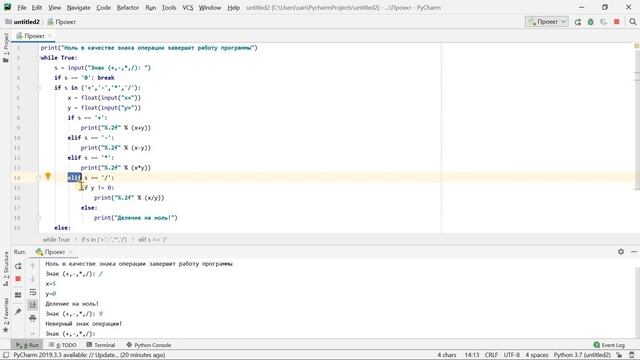Click the Проект file breadcrumb in navigation bar
This screenshot has height=360, width=640.
point(62,22)
